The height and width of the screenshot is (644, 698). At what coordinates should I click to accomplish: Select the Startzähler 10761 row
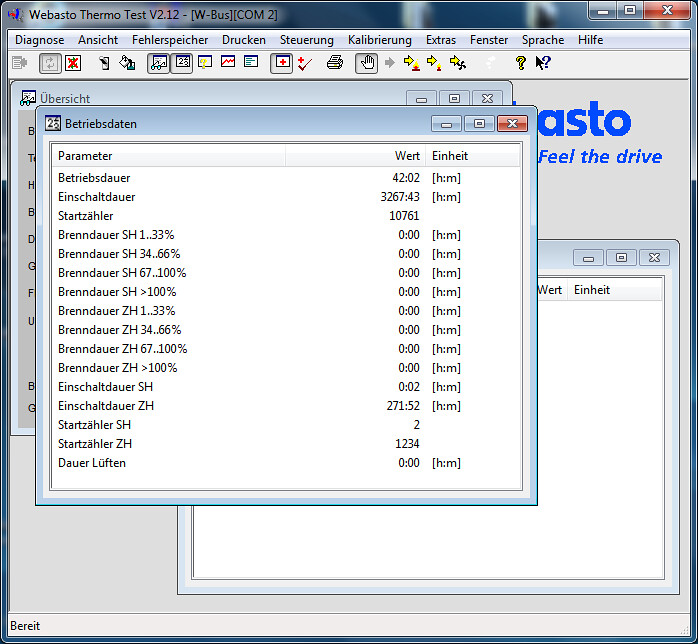[286, 216]
